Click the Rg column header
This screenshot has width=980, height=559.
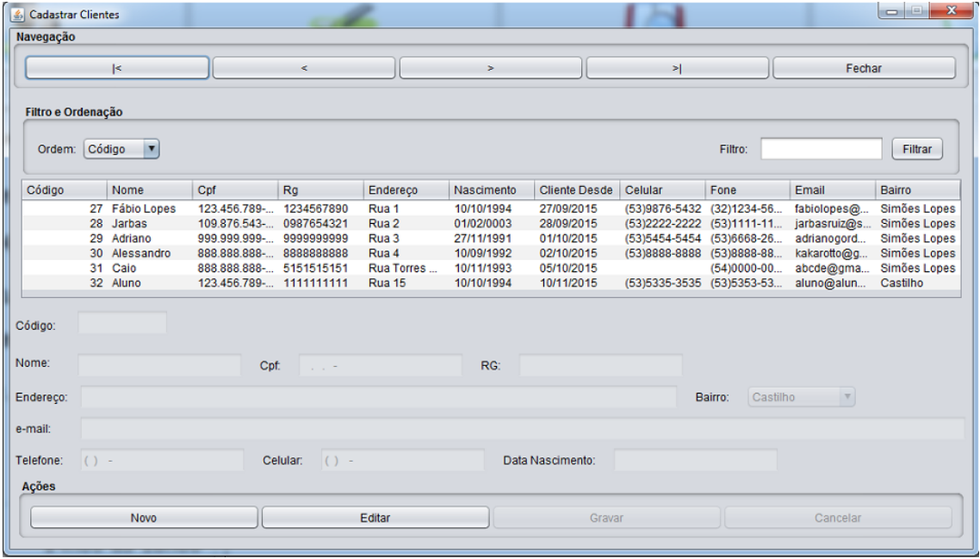click(x=321, y=190)
